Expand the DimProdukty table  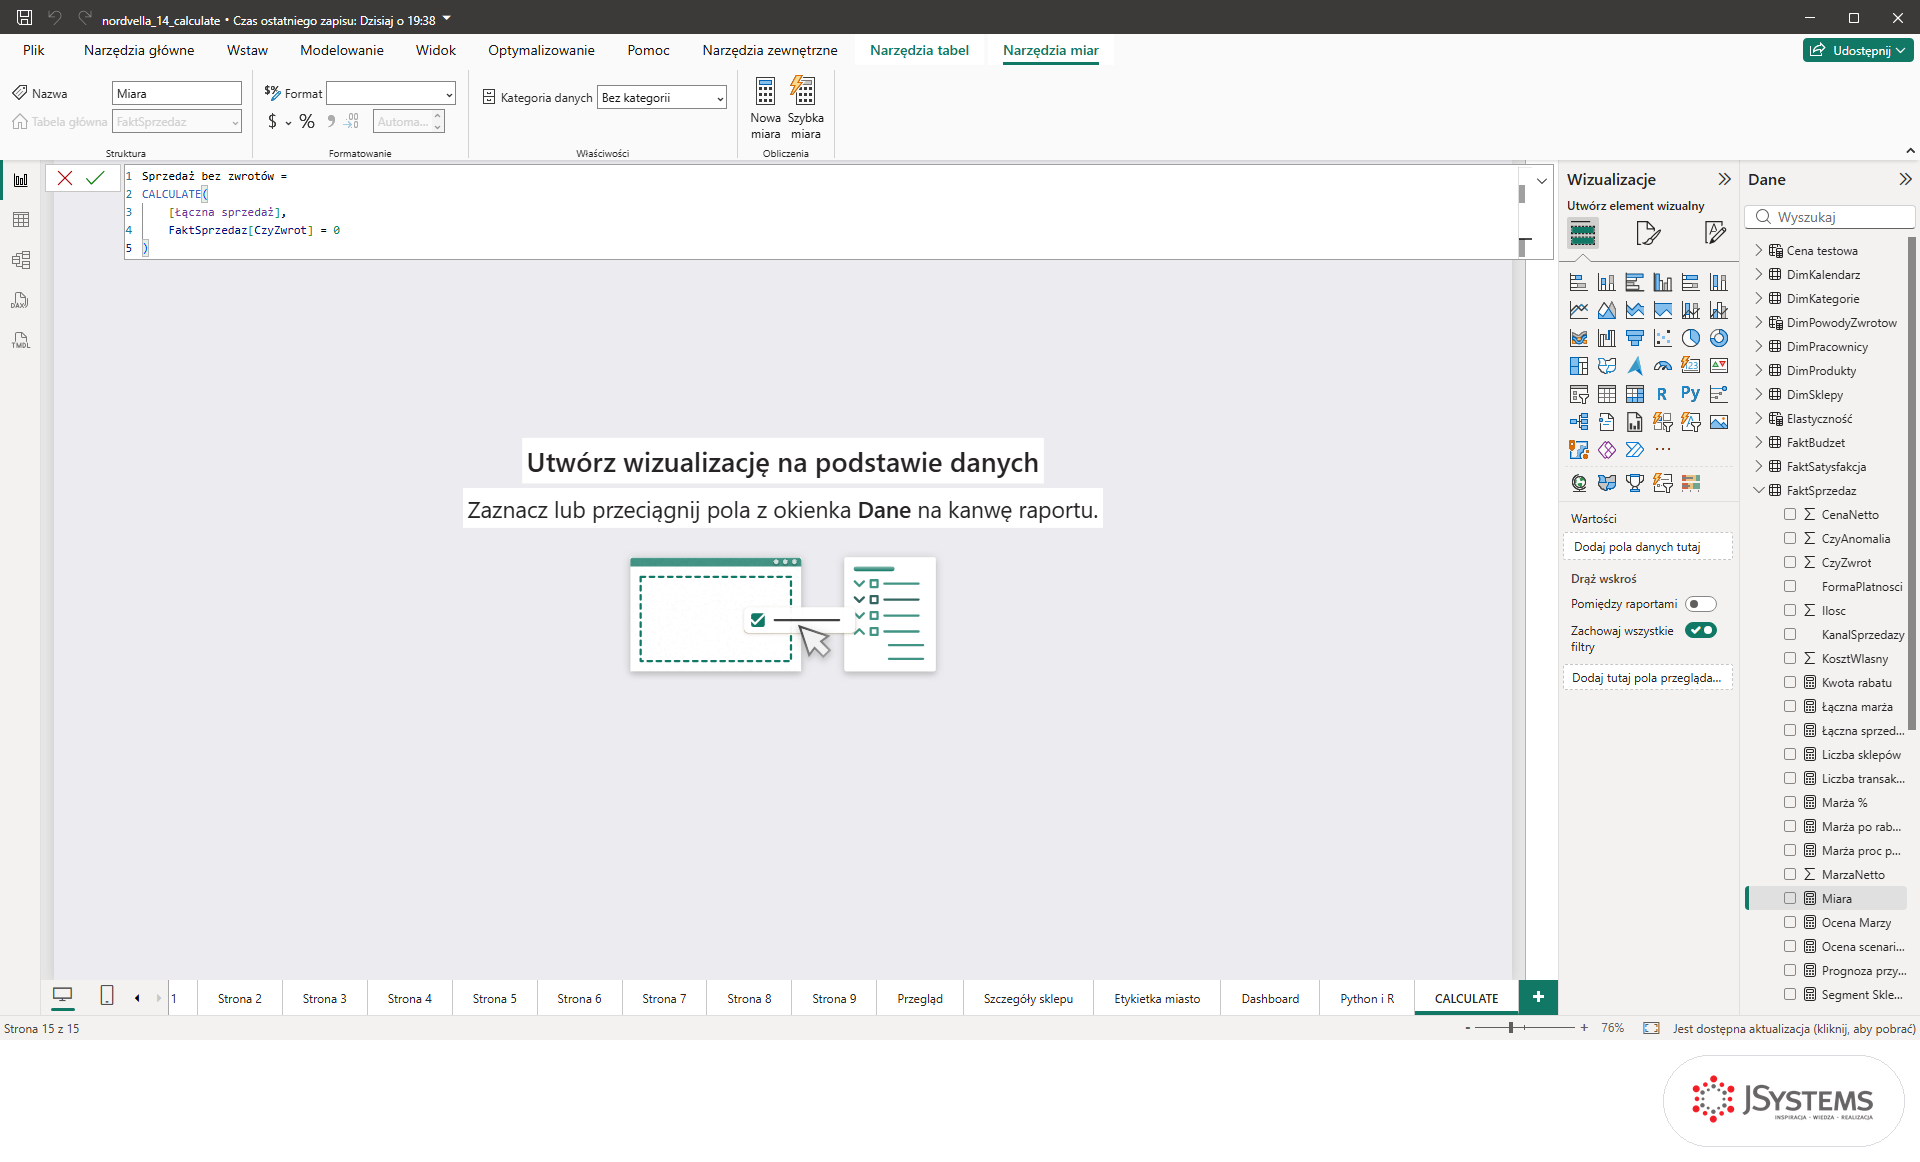[1759, 370]
